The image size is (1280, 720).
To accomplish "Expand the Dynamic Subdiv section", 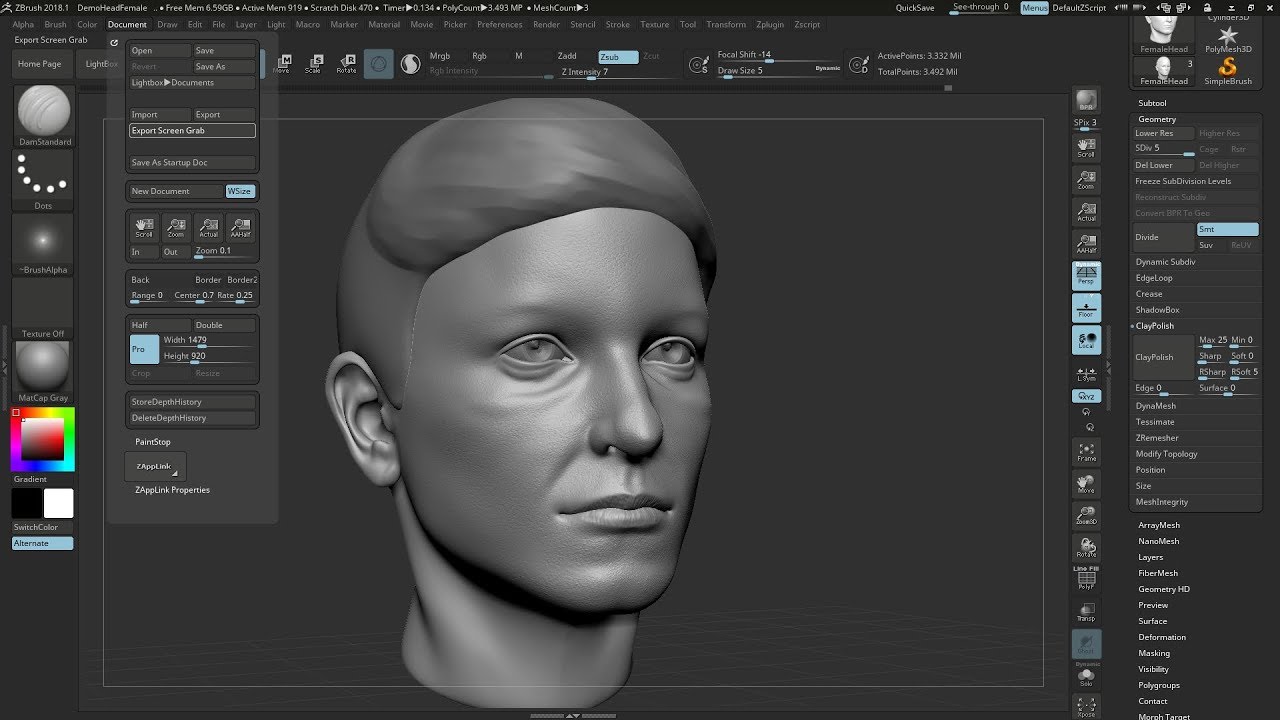I will coord(1165,262).
